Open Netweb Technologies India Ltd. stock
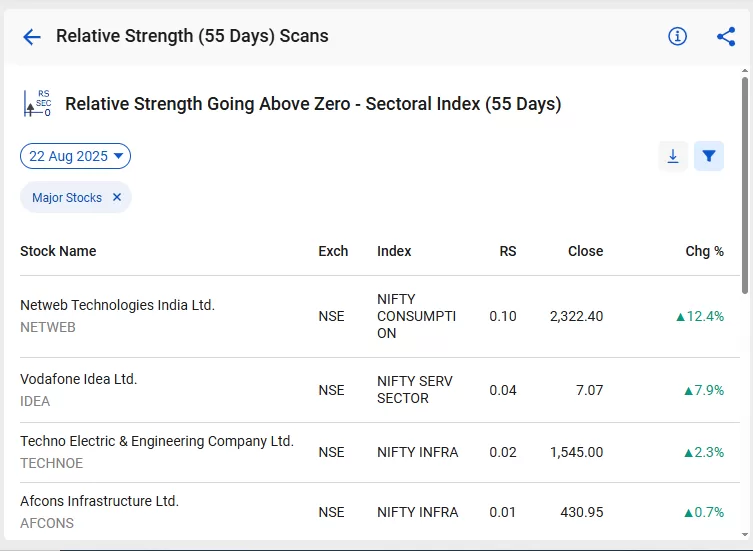The height and width of the screenshot is (551, 753). click(117, 305)
